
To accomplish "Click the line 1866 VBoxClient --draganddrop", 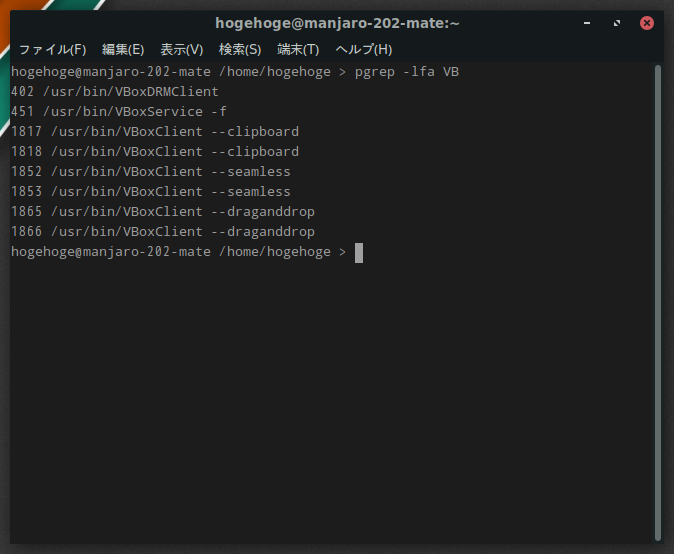I will coord(163,232).
